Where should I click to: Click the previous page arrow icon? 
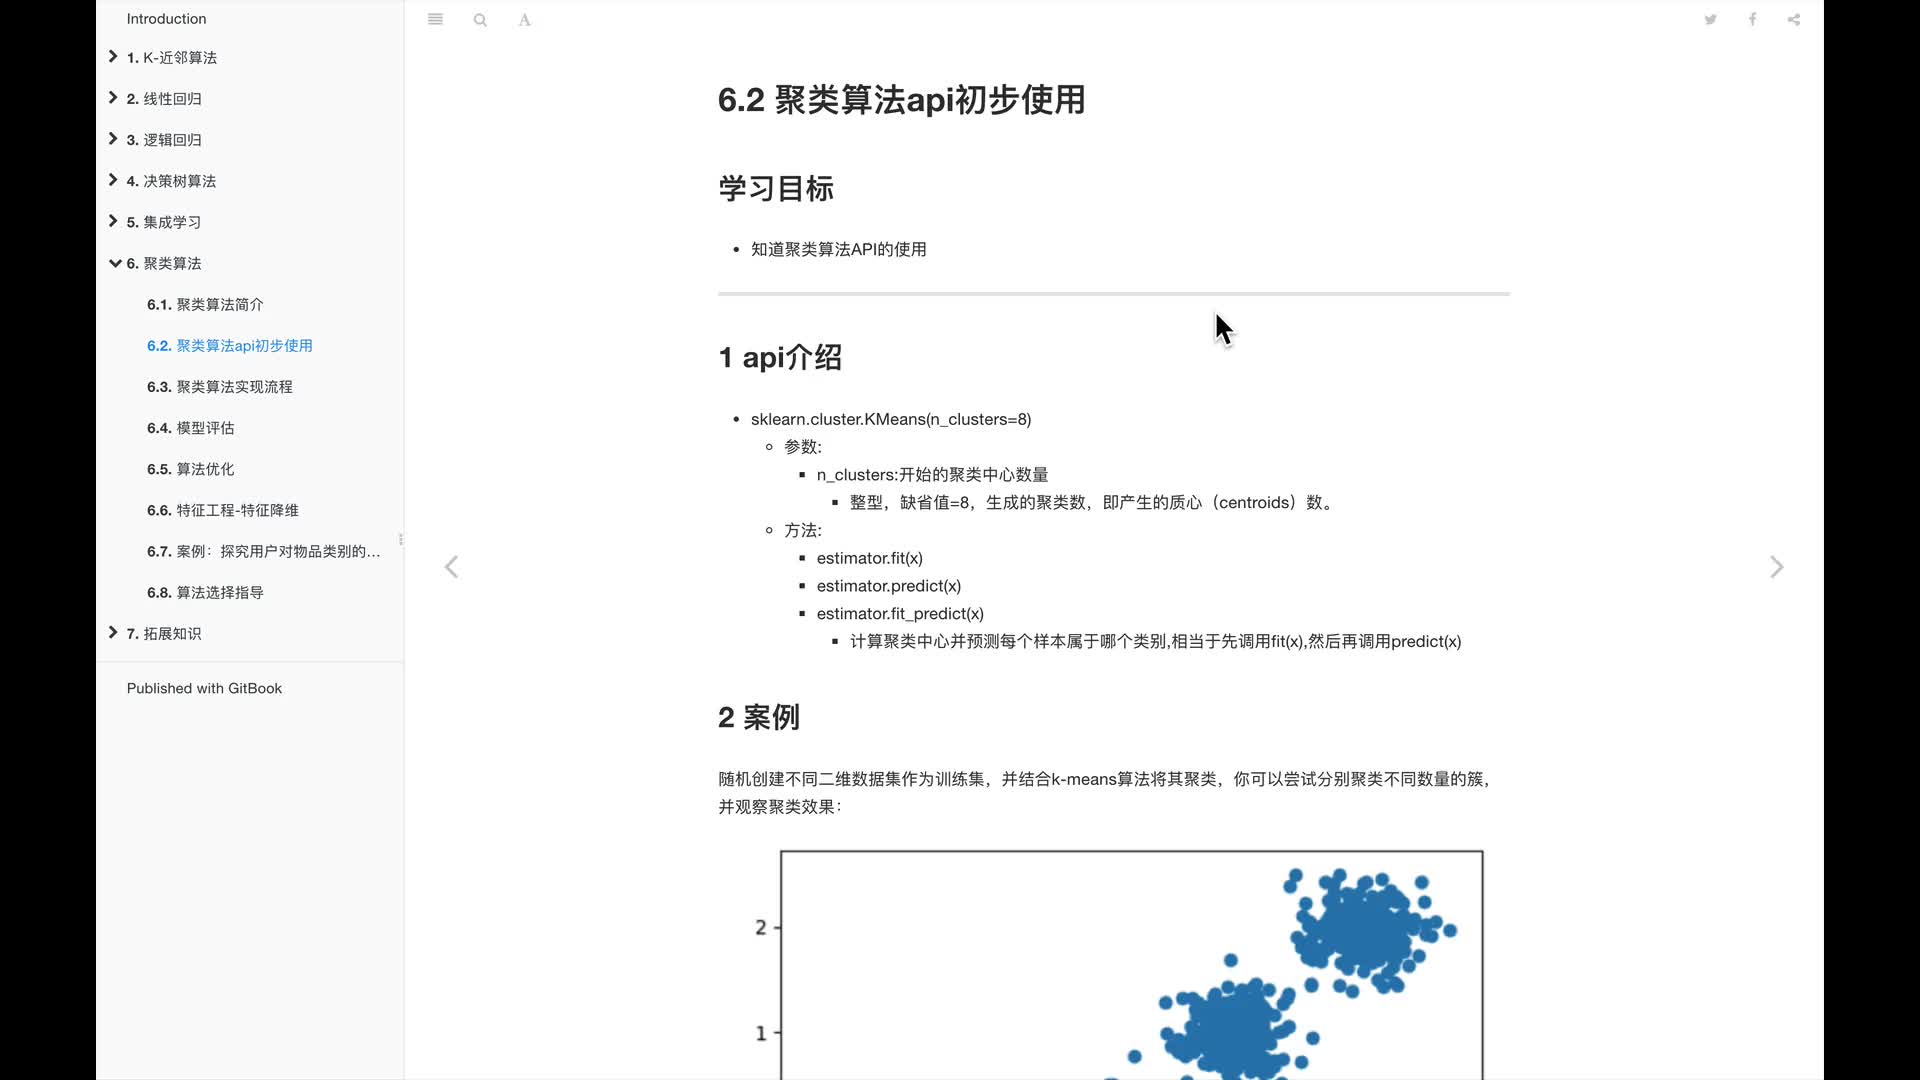coord(451,567)
